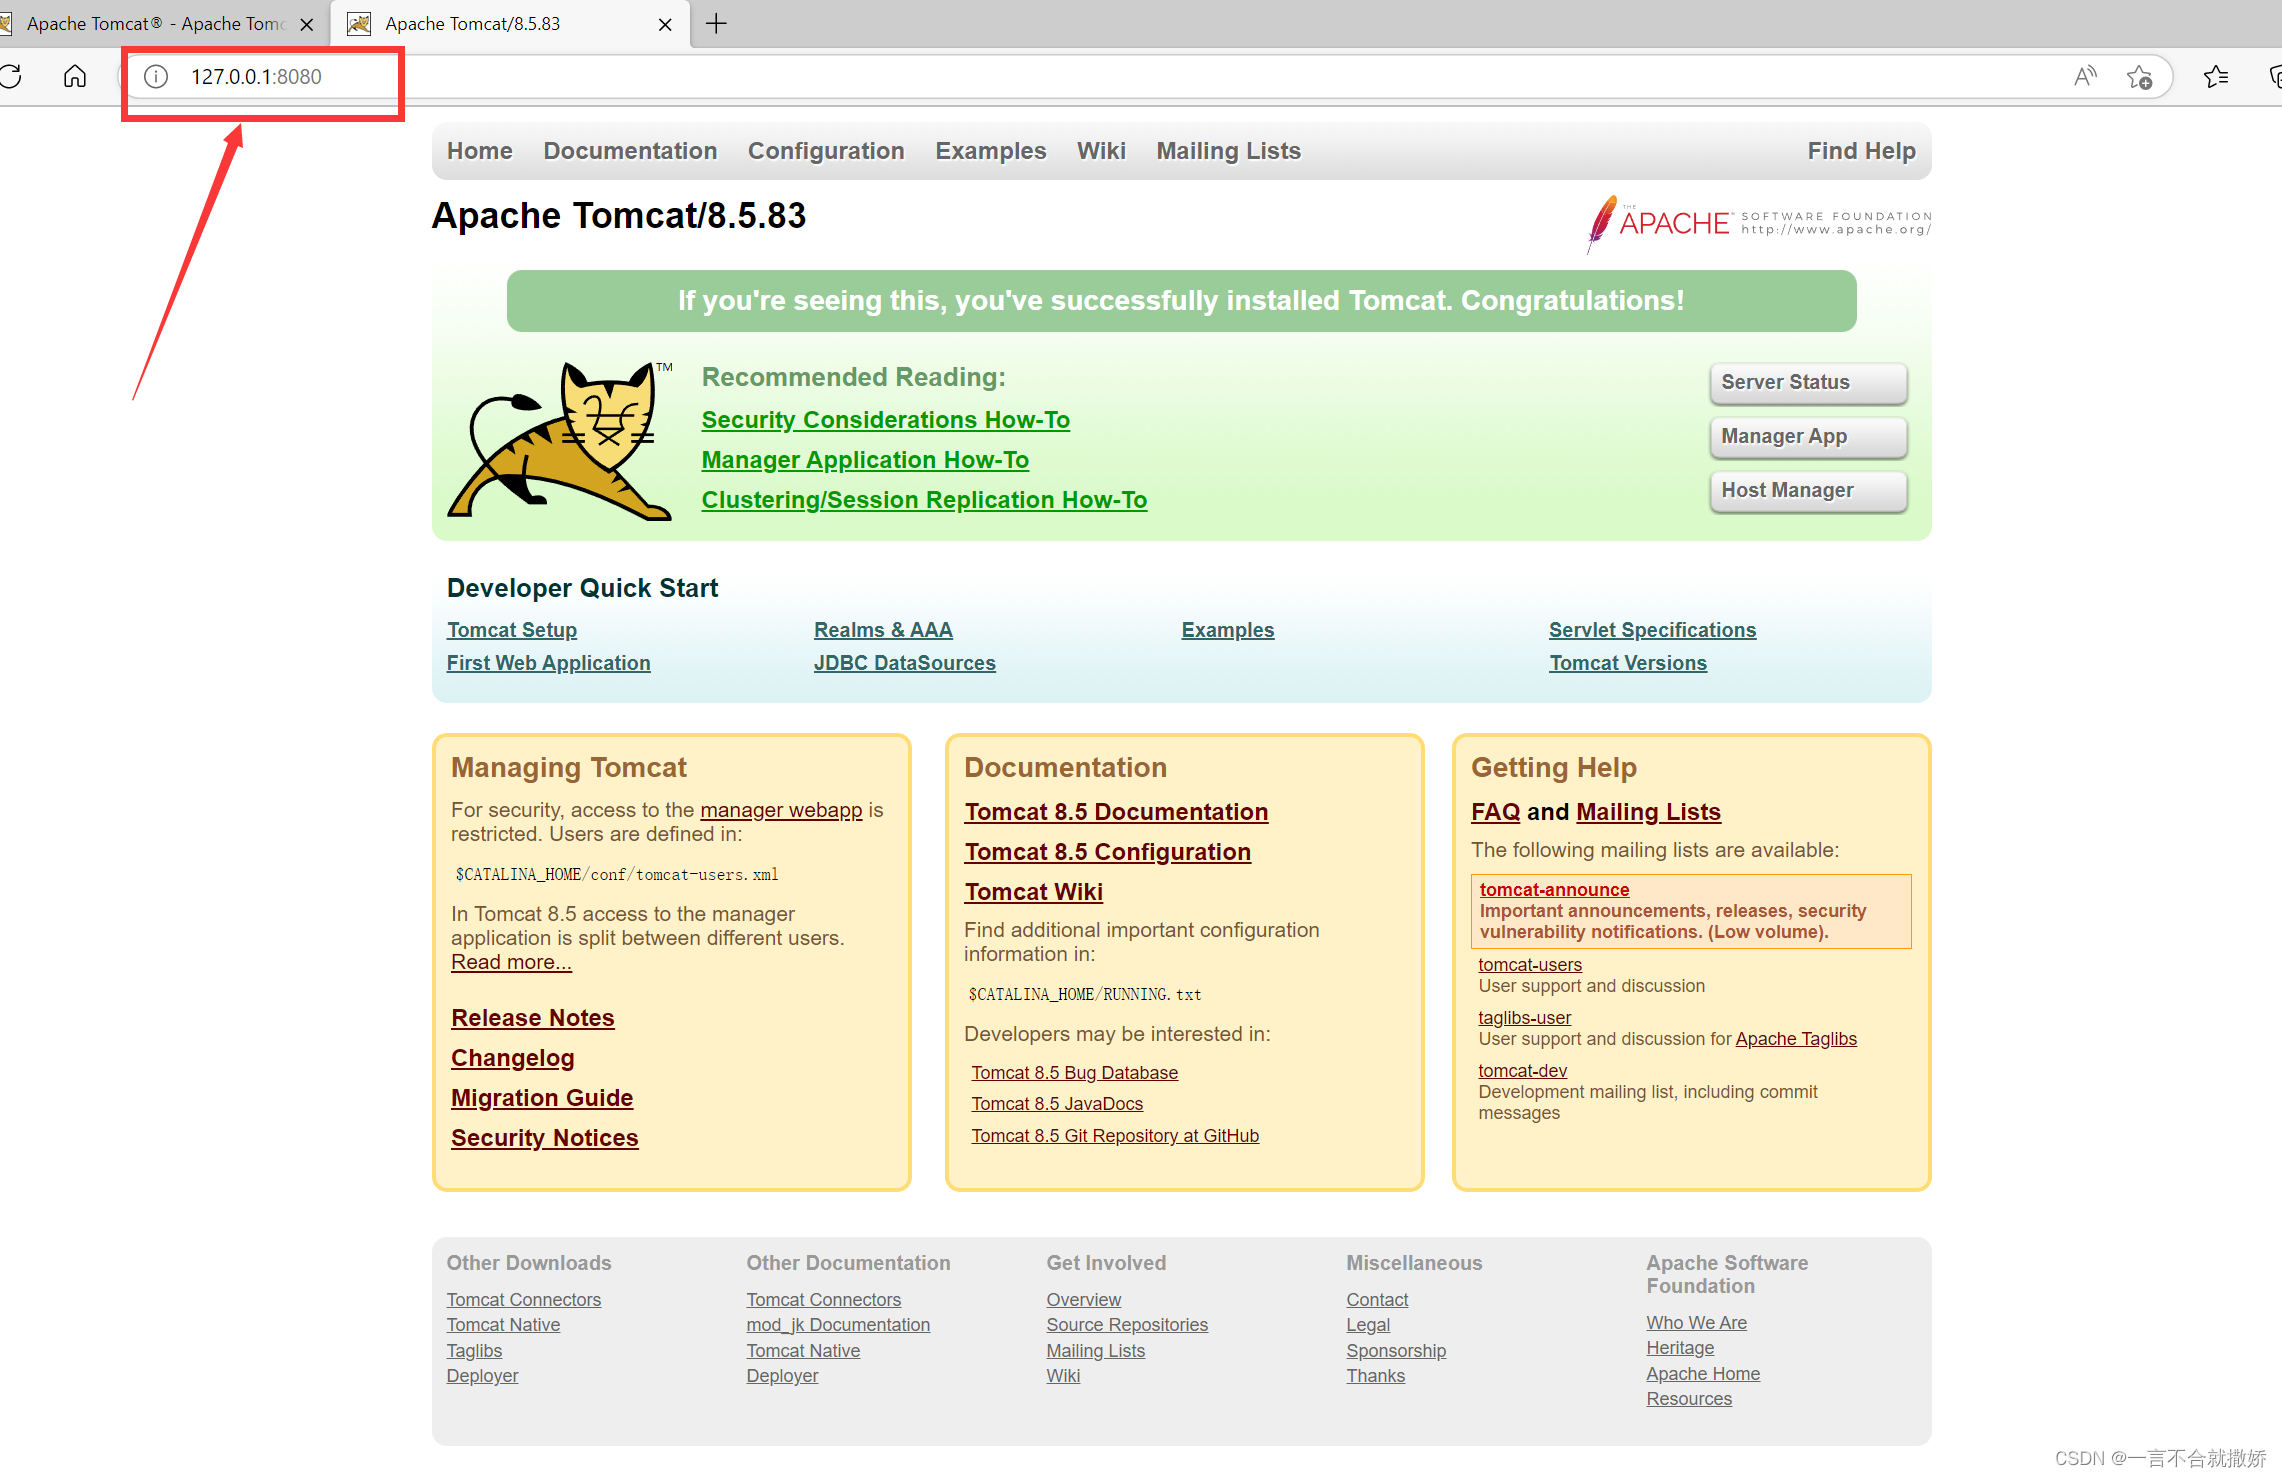Open Release Notes link
This screenshot has width=2282, height=1477.
(x=533, y=1018)
